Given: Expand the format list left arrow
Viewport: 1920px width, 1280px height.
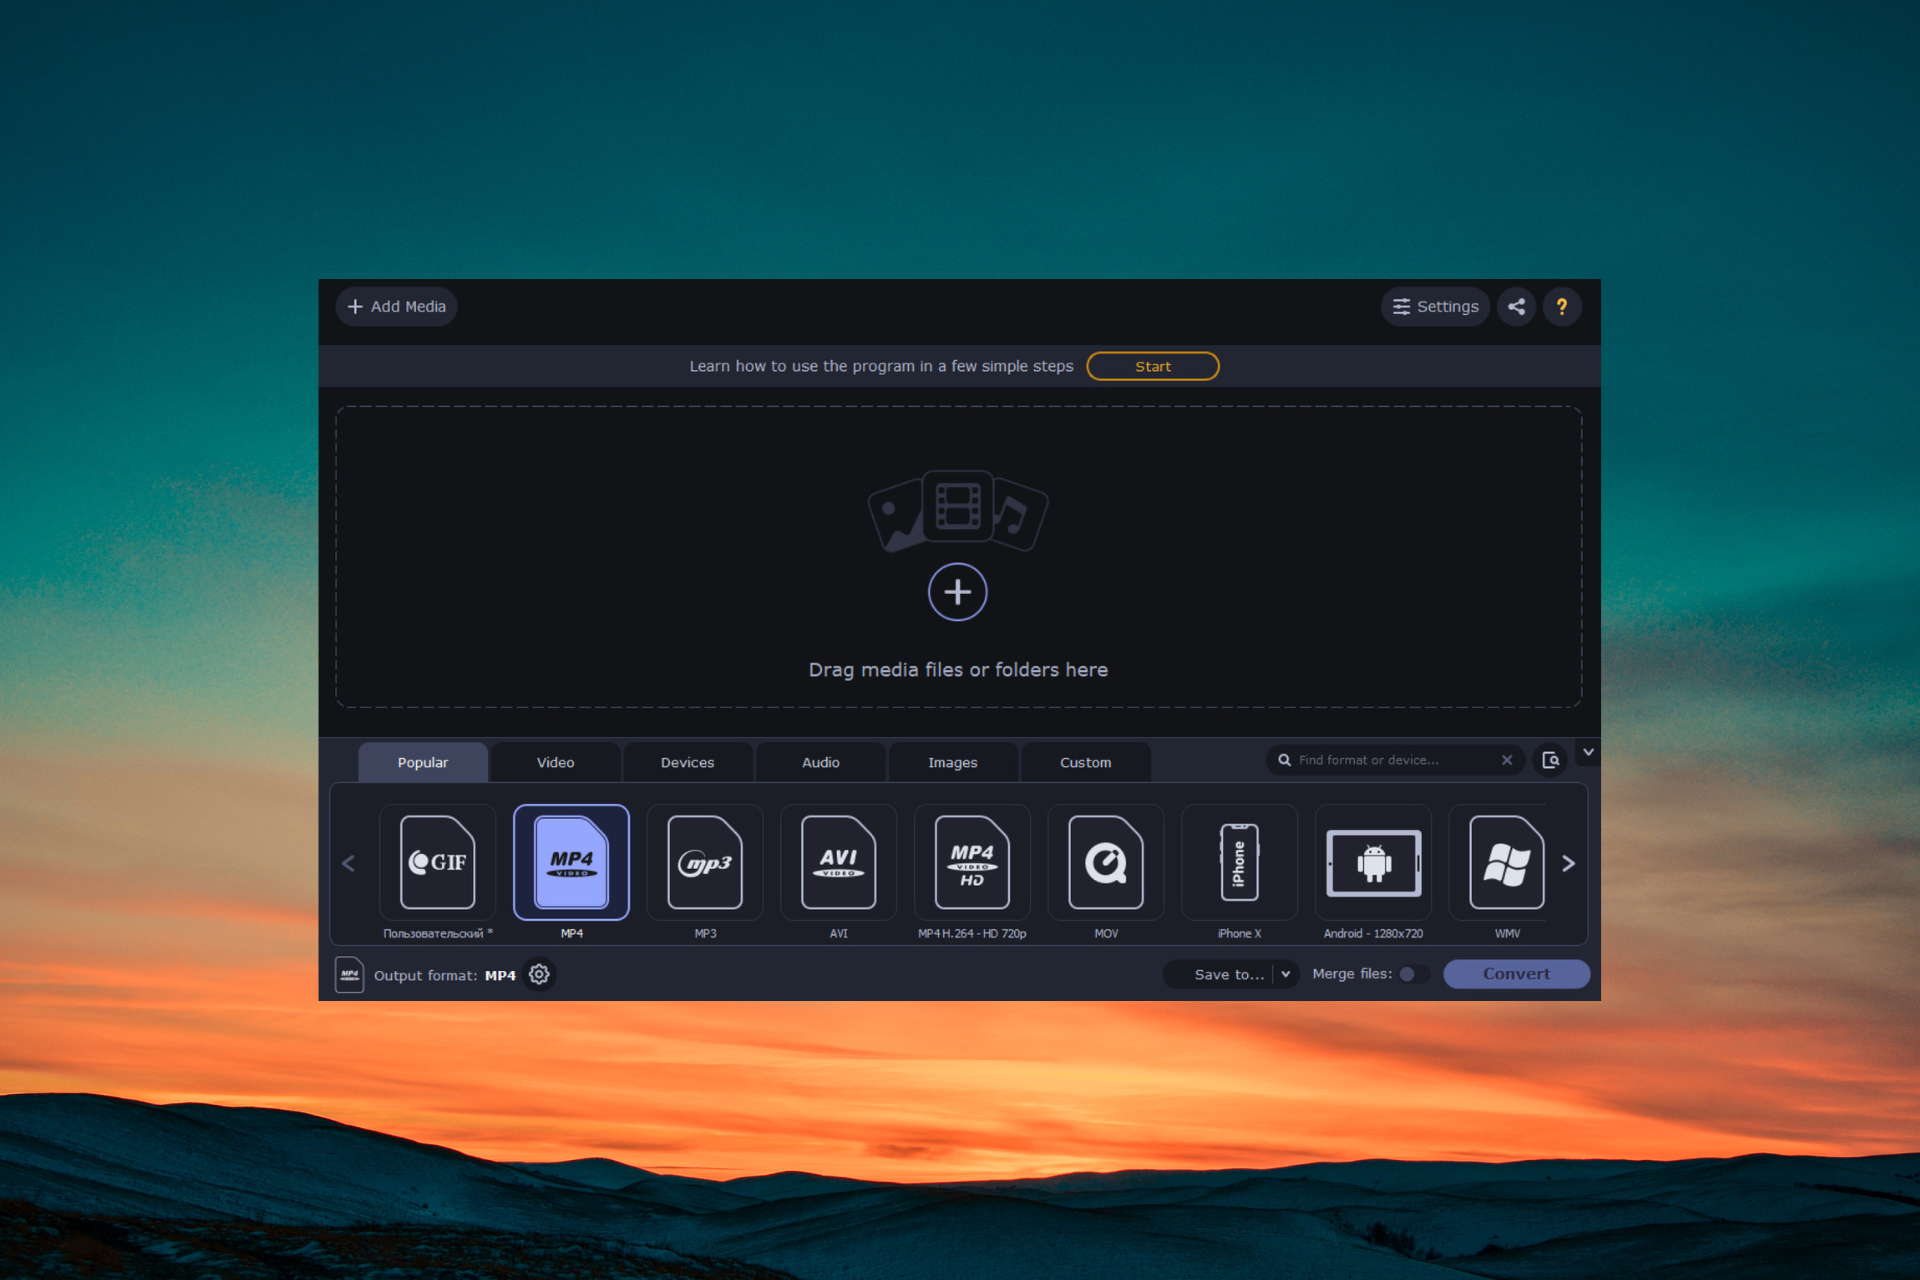Looking at the screenshot, I should 350,864.
